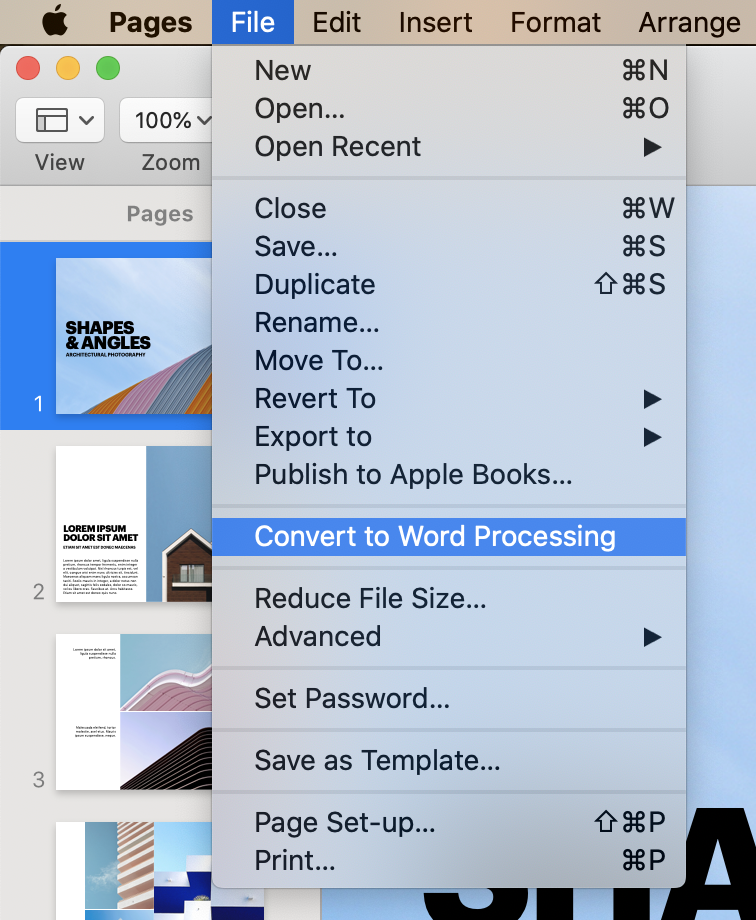Choose Rename… menu entry
This screenshot has height=920, width=756.
pos(449,323)
